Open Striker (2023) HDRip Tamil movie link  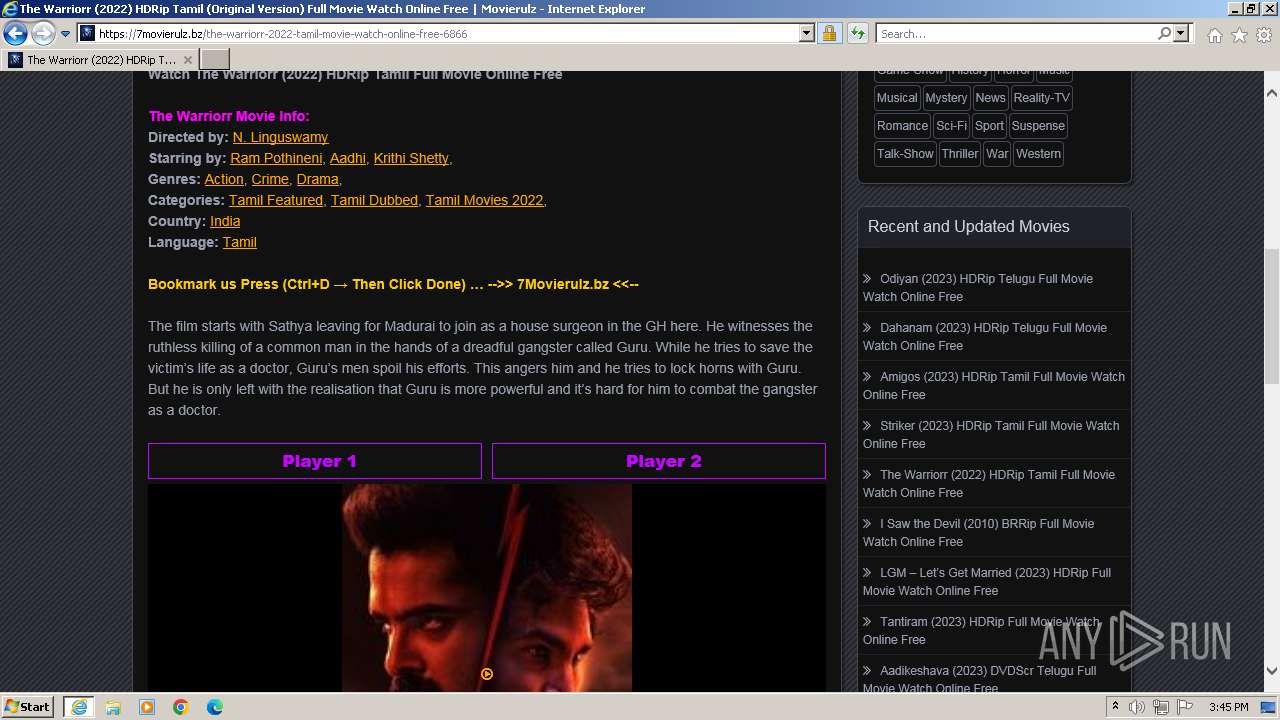(x=991, y=435)
